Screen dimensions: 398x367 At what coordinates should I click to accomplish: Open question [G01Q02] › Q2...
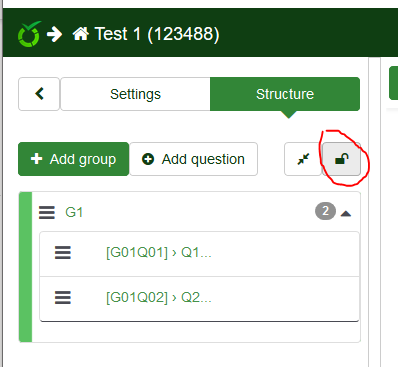click(x=159, y=297)
